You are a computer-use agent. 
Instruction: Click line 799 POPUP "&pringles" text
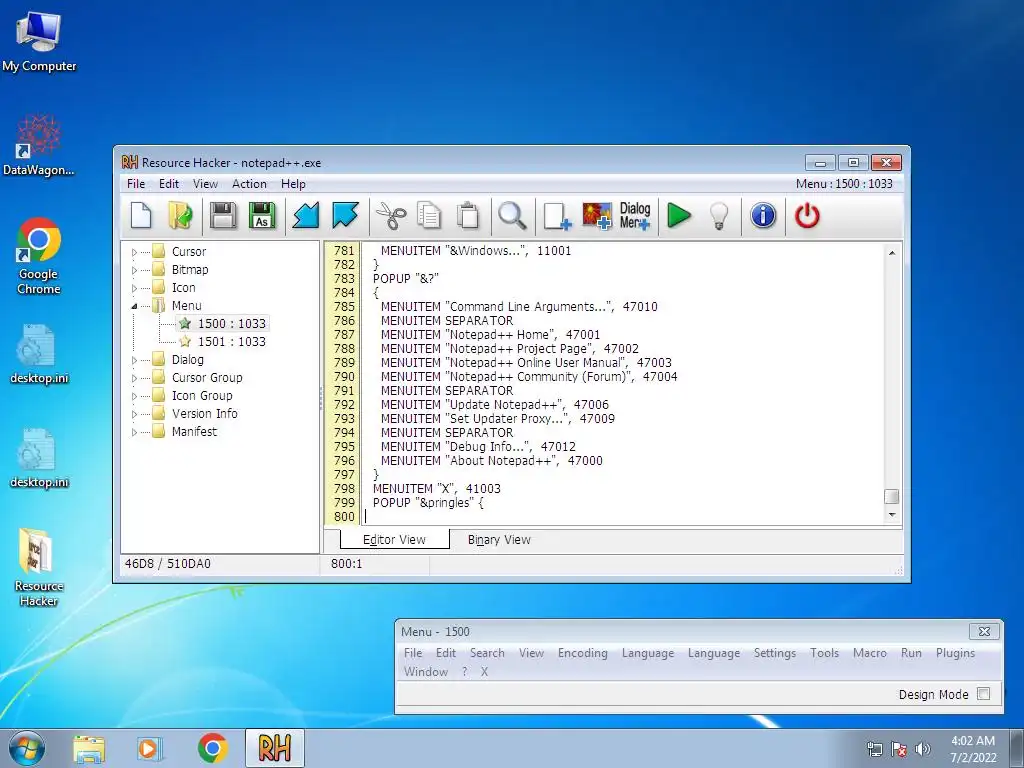click(428, 502)
